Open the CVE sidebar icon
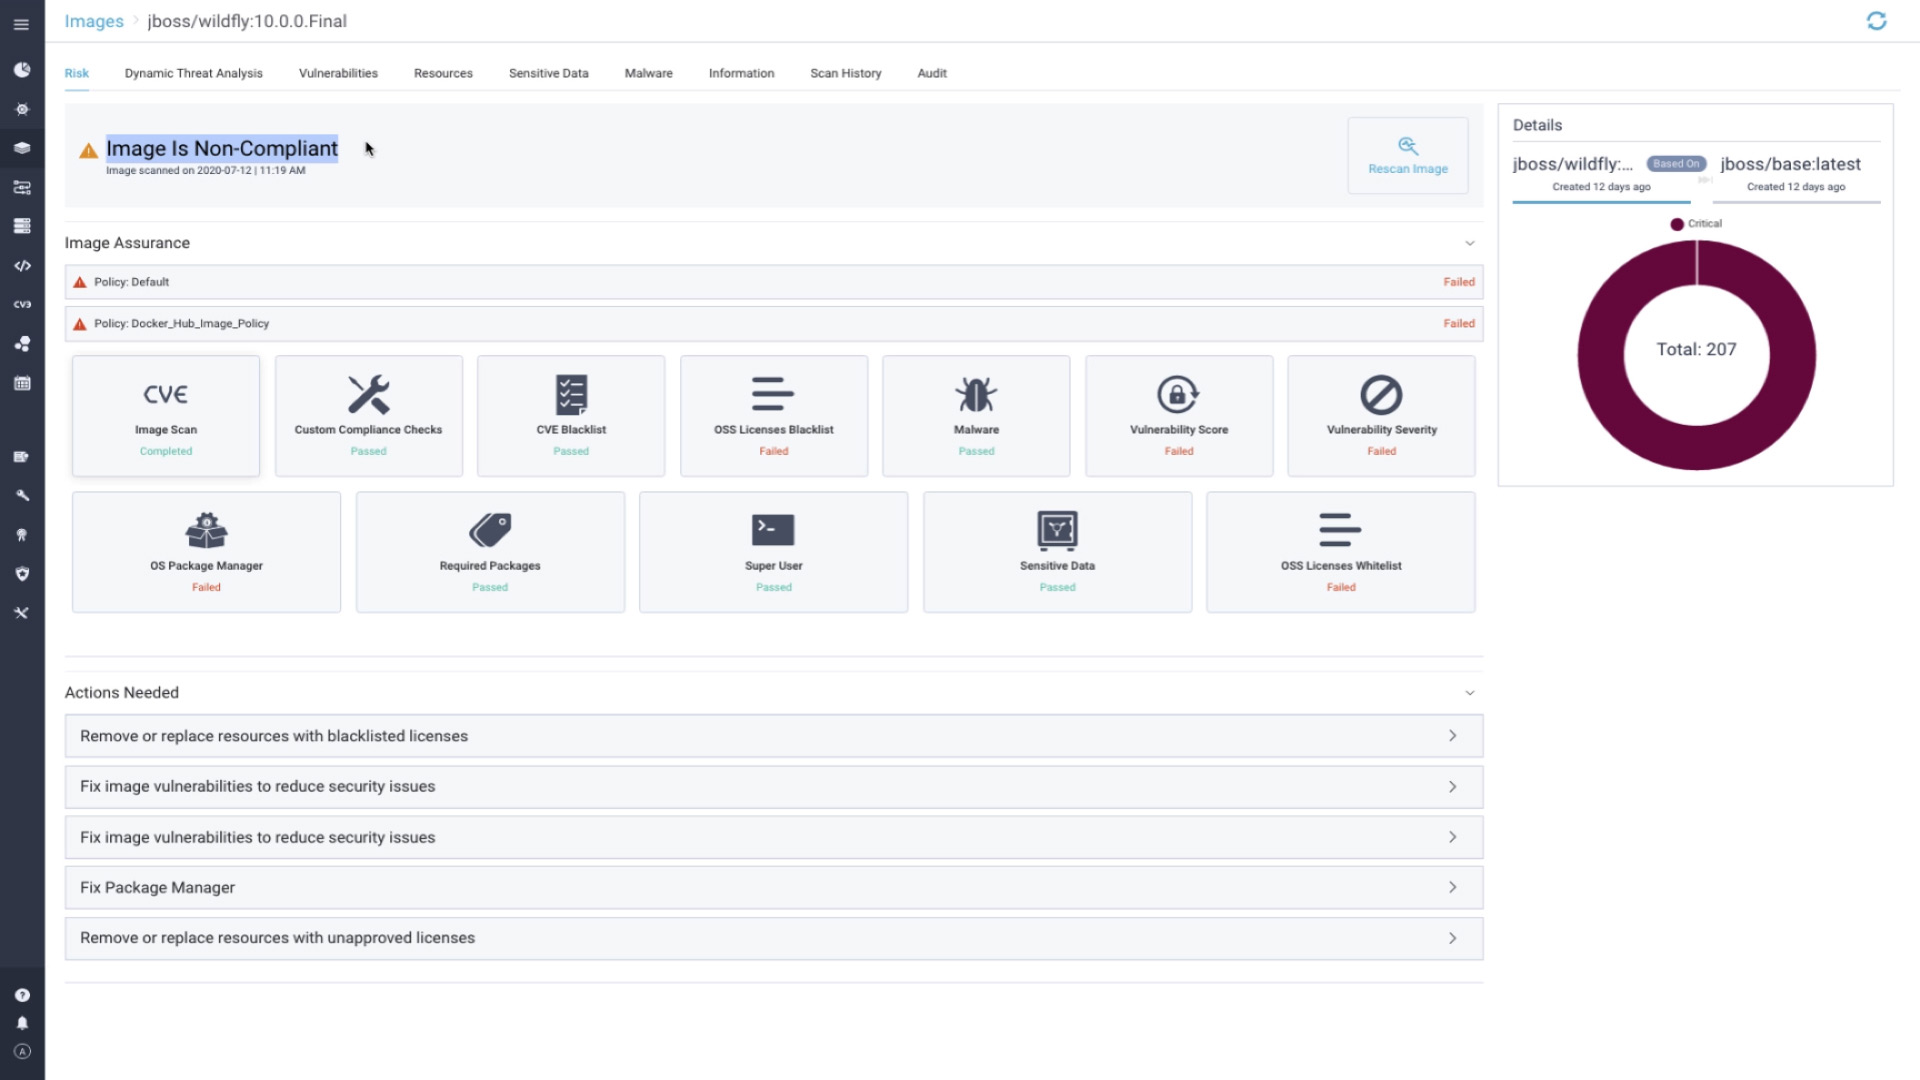 click(22, 304)
